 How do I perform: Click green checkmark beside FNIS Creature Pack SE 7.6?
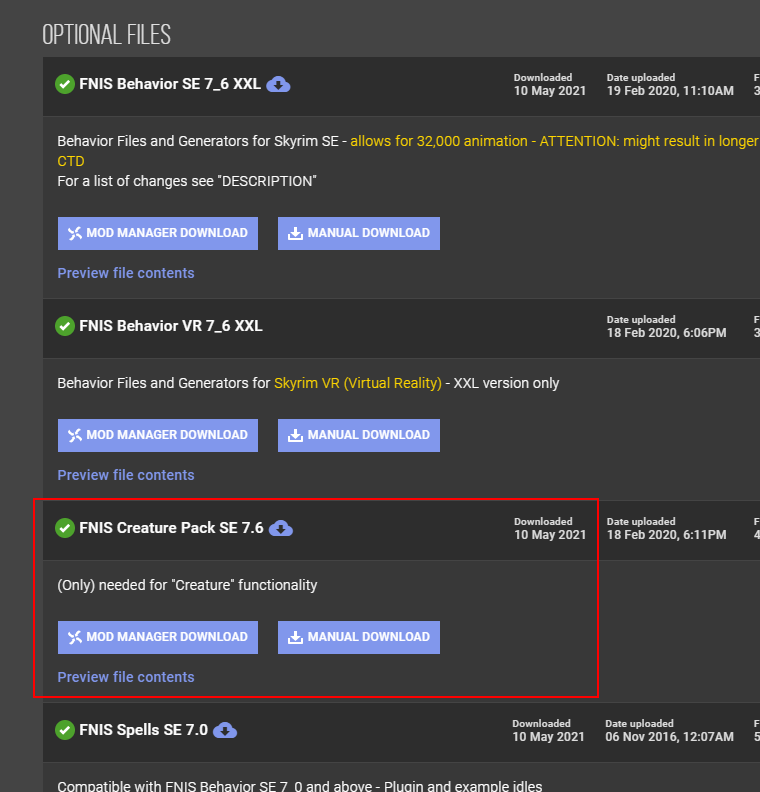click(65, 528)
